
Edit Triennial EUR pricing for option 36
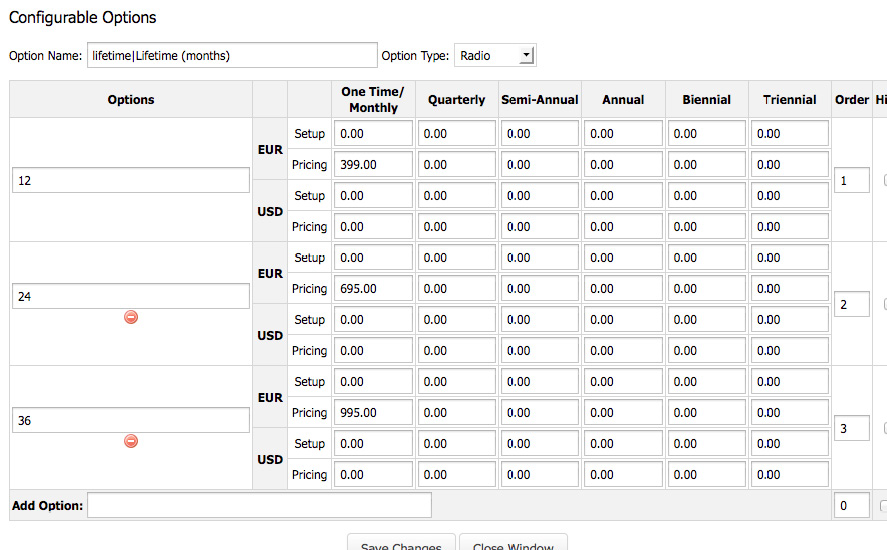click(x=790, y=412)
